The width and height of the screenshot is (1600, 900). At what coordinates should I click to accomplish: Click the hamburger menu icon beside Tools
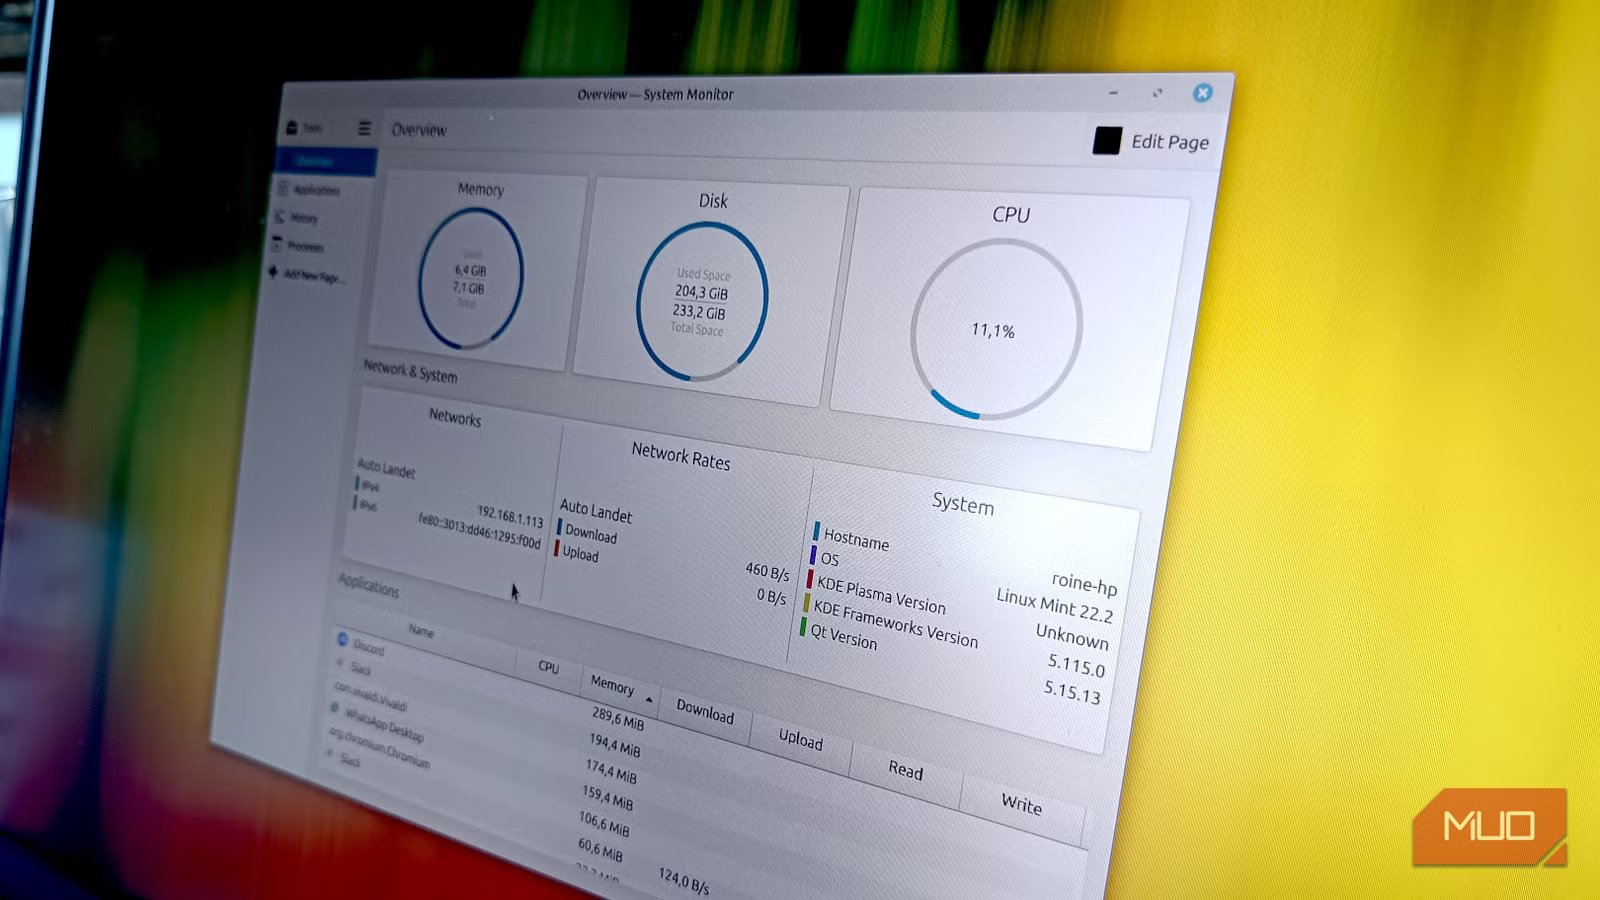tap(364, 128)
